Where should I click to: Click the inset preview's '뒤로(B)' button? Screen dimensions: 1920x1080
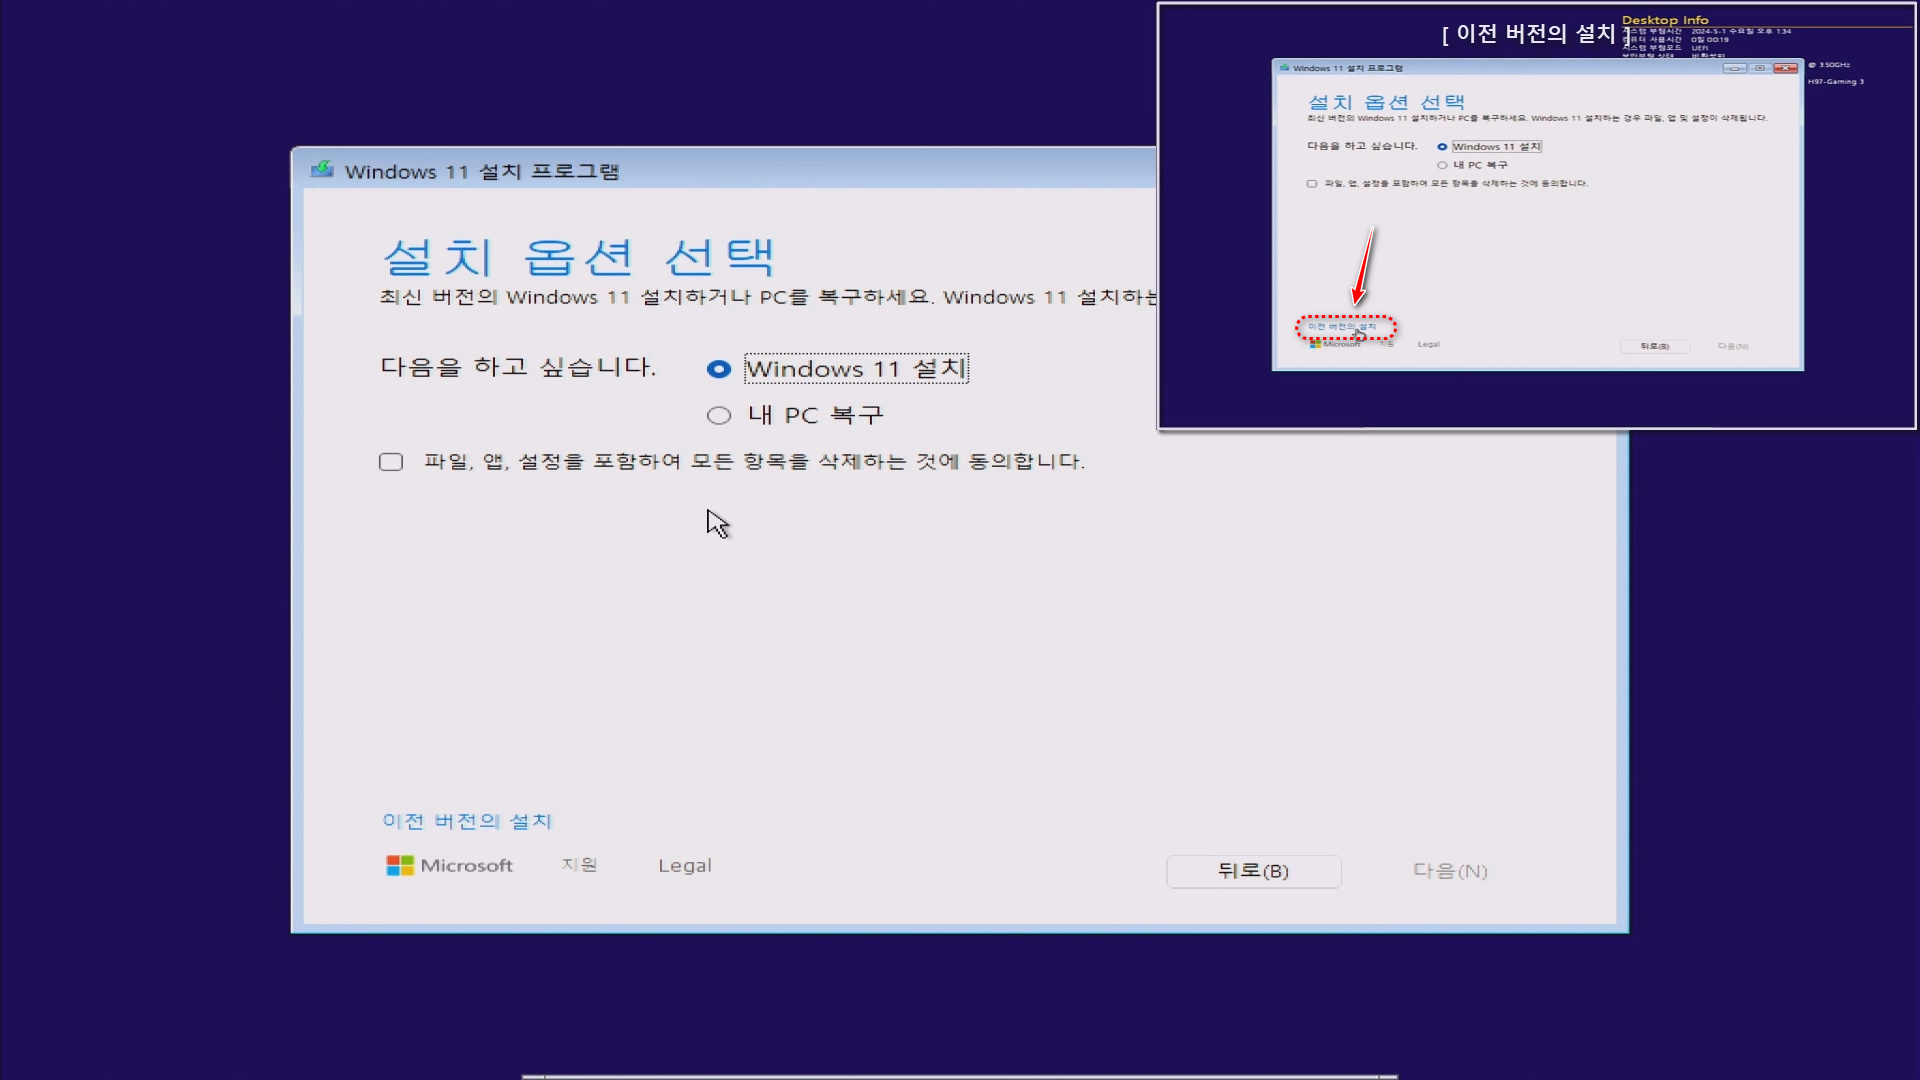click(x=1654, y=346)
